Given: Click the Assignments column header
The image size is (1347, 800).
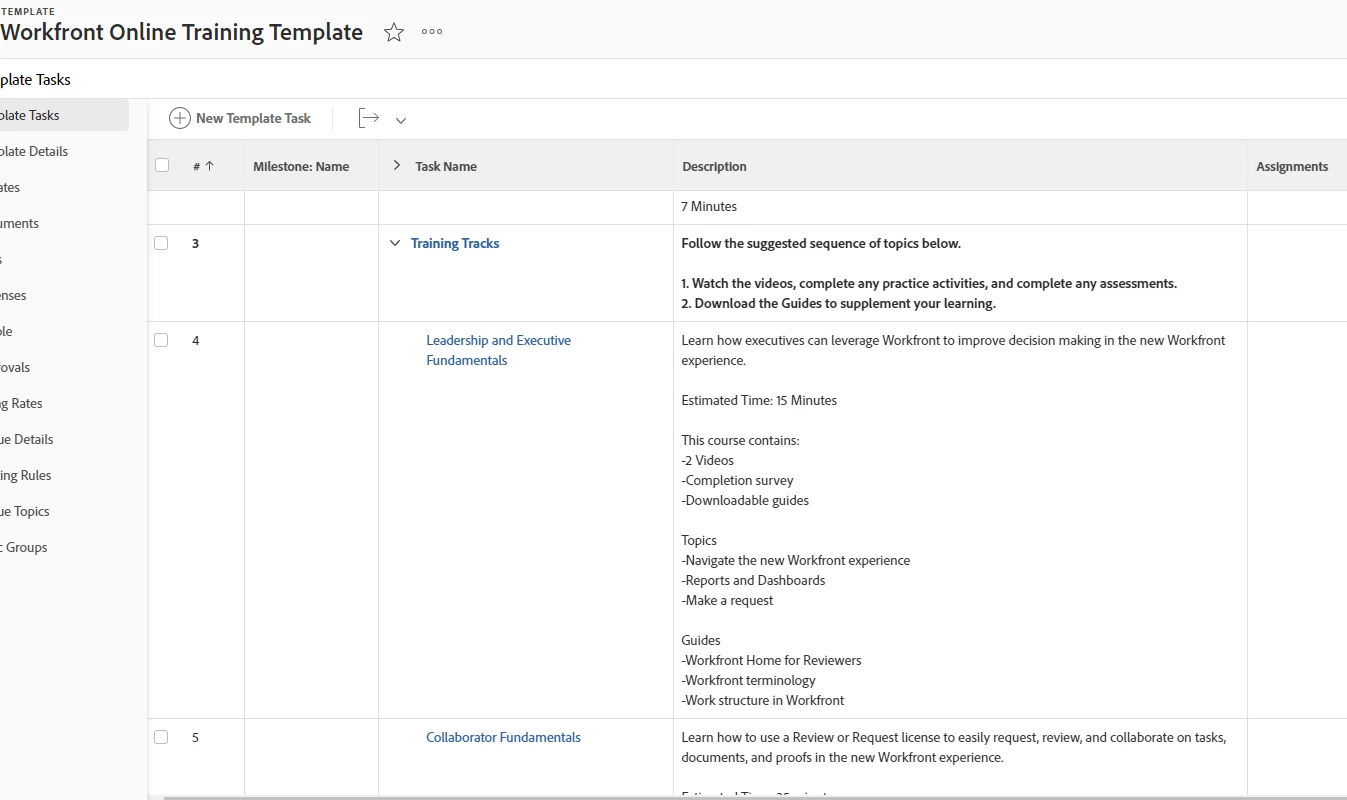Looking at the screenshot, I should pos(1292,166).
